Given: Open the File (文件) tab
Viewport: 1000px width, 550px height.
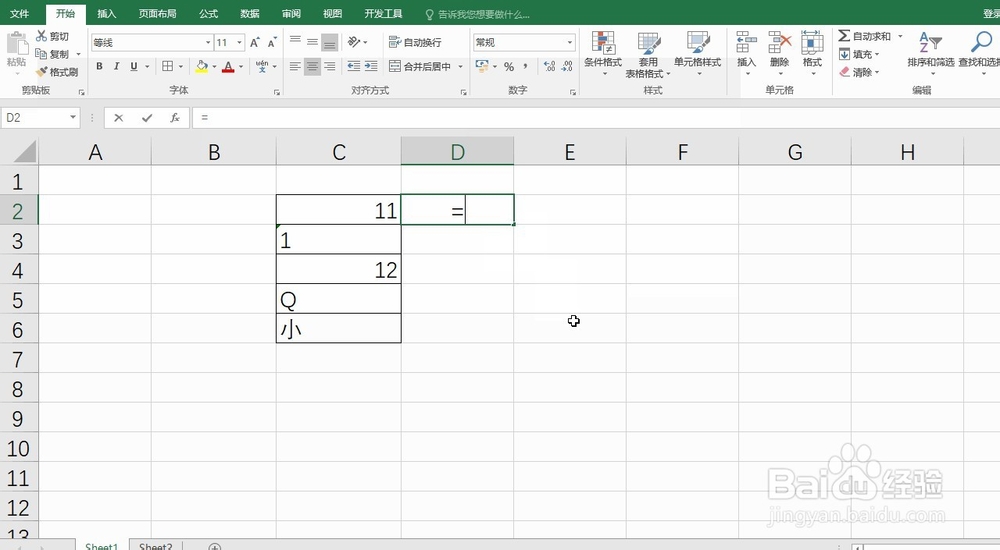Looking at the screenshot, I should pos(20,13).
